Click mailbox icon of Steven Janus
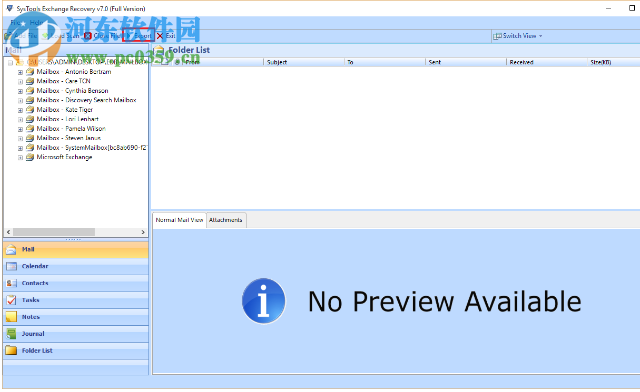The image size is (640, 392). (30, 138)
